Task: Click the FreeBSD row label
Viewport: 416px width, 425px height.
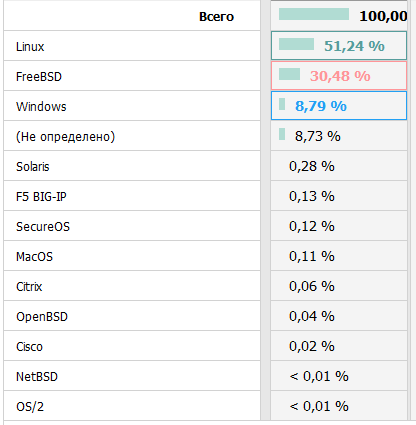Action: pyautogui.click(x=39, y=77)
